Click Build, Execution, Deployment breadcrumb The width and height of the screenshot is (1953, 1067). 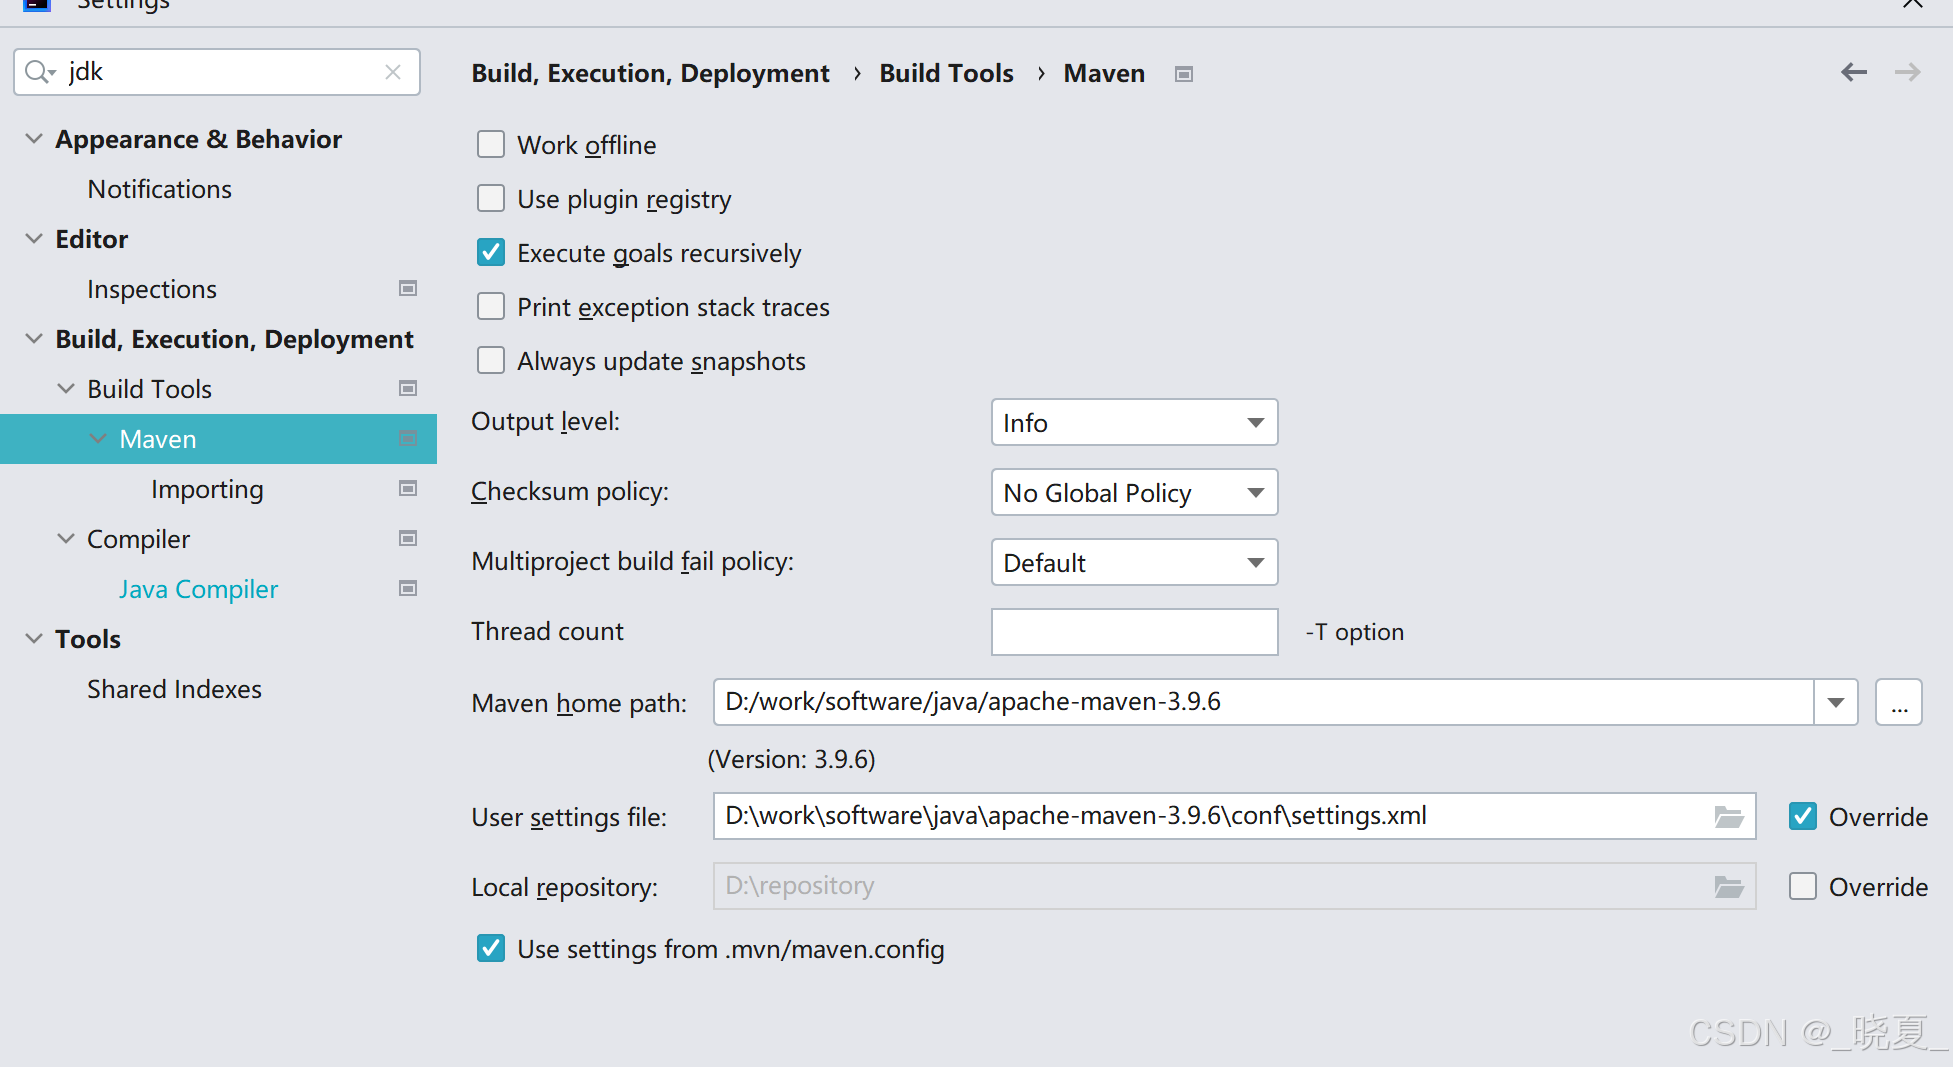click(650, 73)
